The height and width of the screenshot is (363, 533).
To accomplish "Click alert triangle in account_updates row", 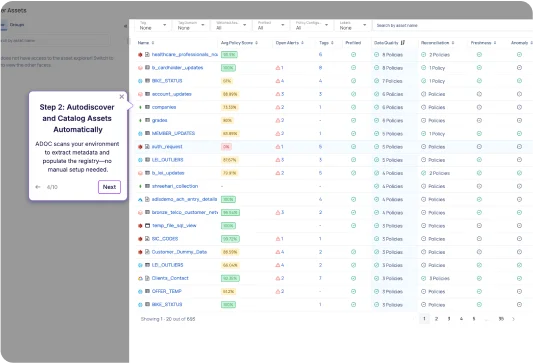I will pos(278,94).
